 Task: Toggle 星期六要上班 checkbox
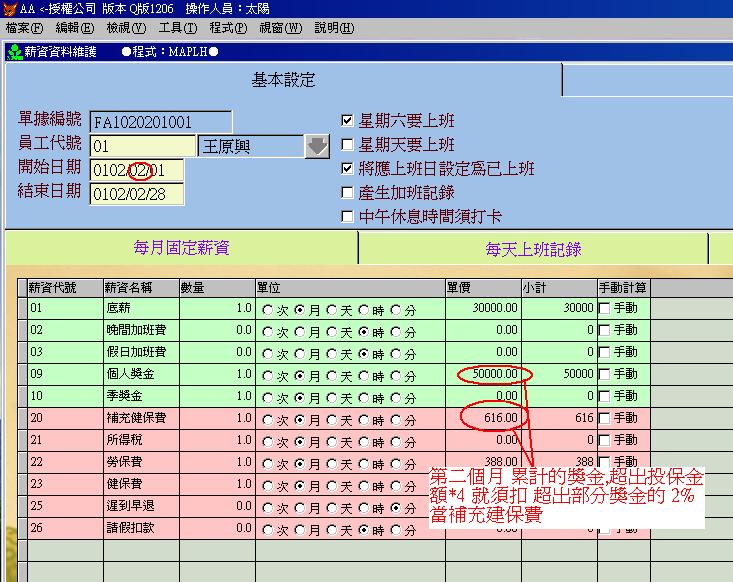click(x=348, y=121)
